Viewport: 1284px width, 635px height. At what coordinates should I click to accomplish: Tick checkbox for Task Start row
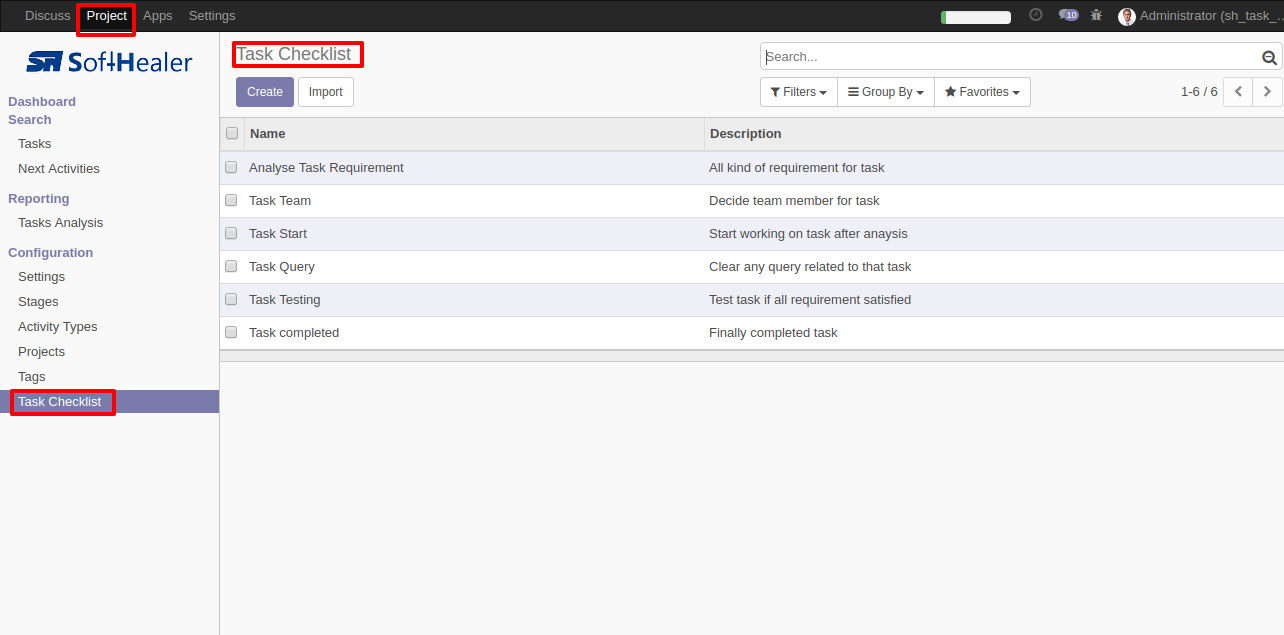231,233
